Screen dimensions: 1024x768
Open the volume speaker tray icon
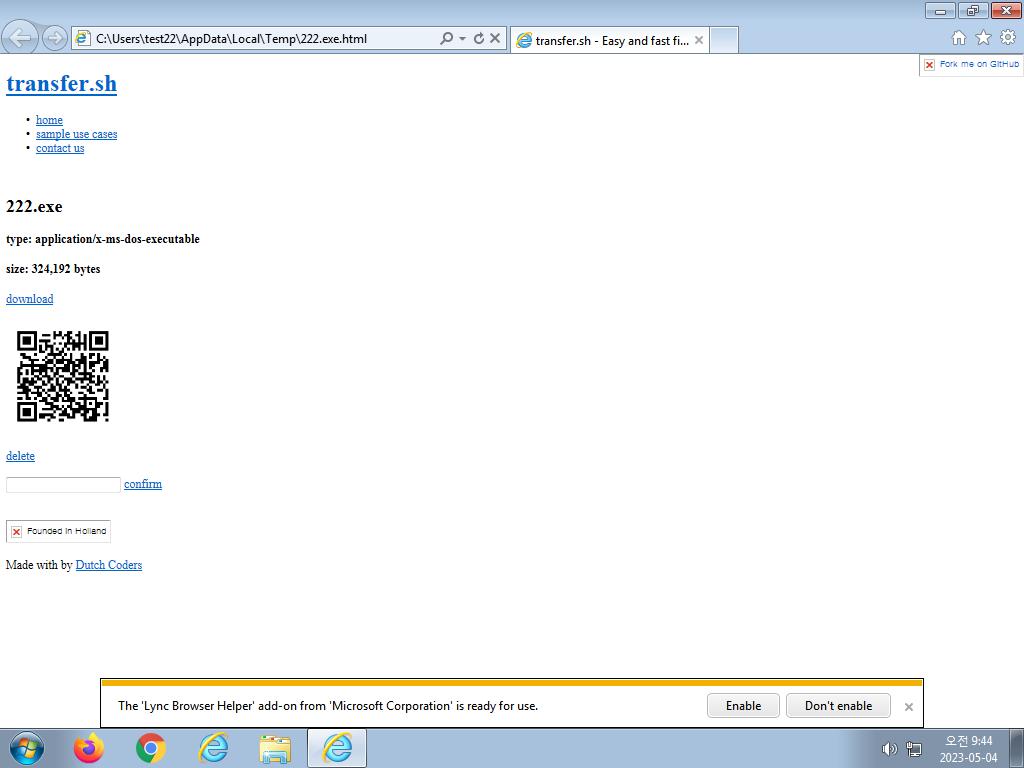[889, 749]
